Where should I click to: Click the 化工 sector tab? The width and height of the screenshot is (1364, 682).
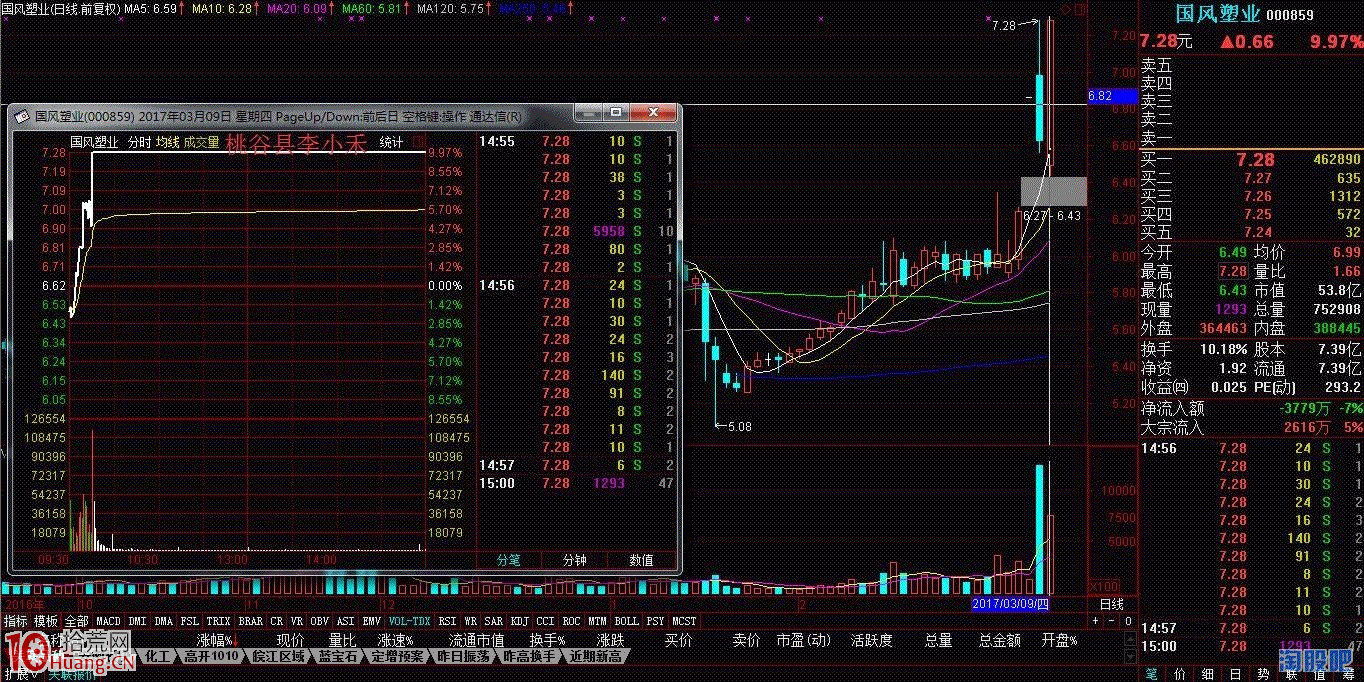(x=158, y=656)
